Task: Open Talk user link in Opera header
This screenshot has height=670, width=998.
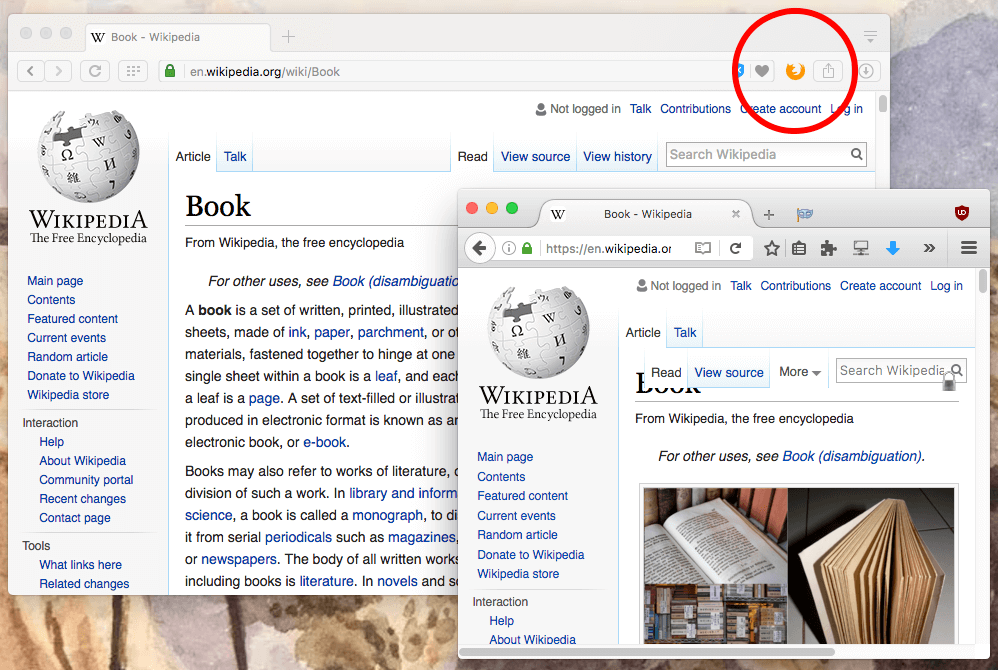Action: pyautogui.click(x=640, y=109)
